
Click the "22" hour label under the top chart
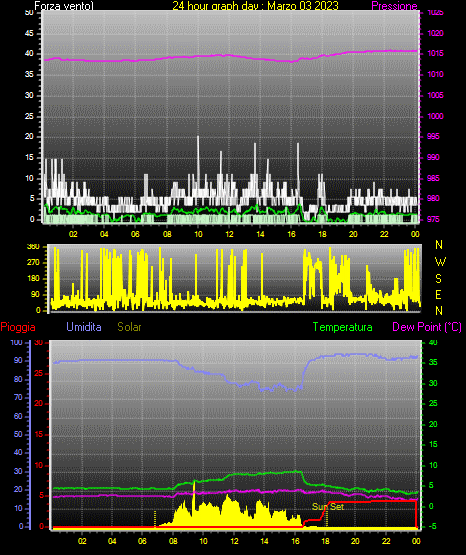click(384, 234)
